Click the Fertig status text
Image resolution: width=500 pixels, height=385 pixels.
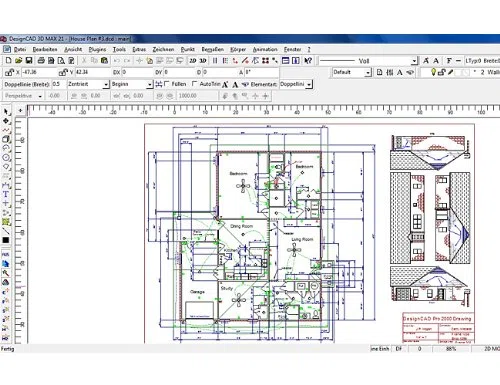point(7,349)
